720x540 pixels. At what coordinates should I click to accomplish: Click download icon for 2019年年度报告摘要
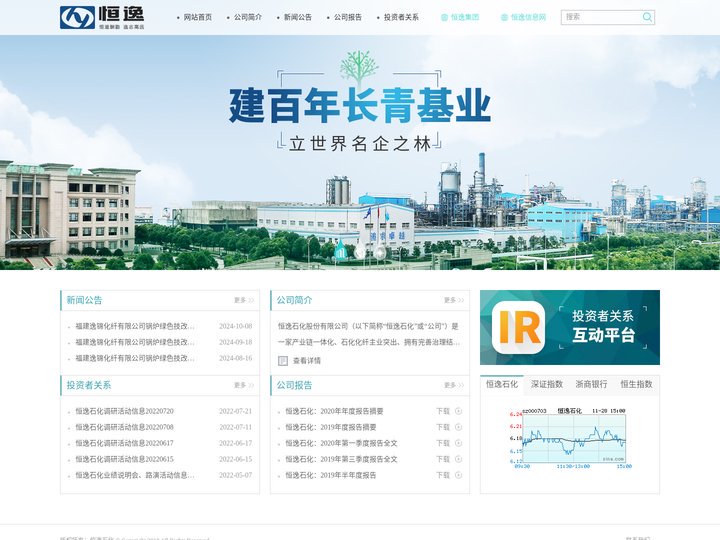point(458,427)
